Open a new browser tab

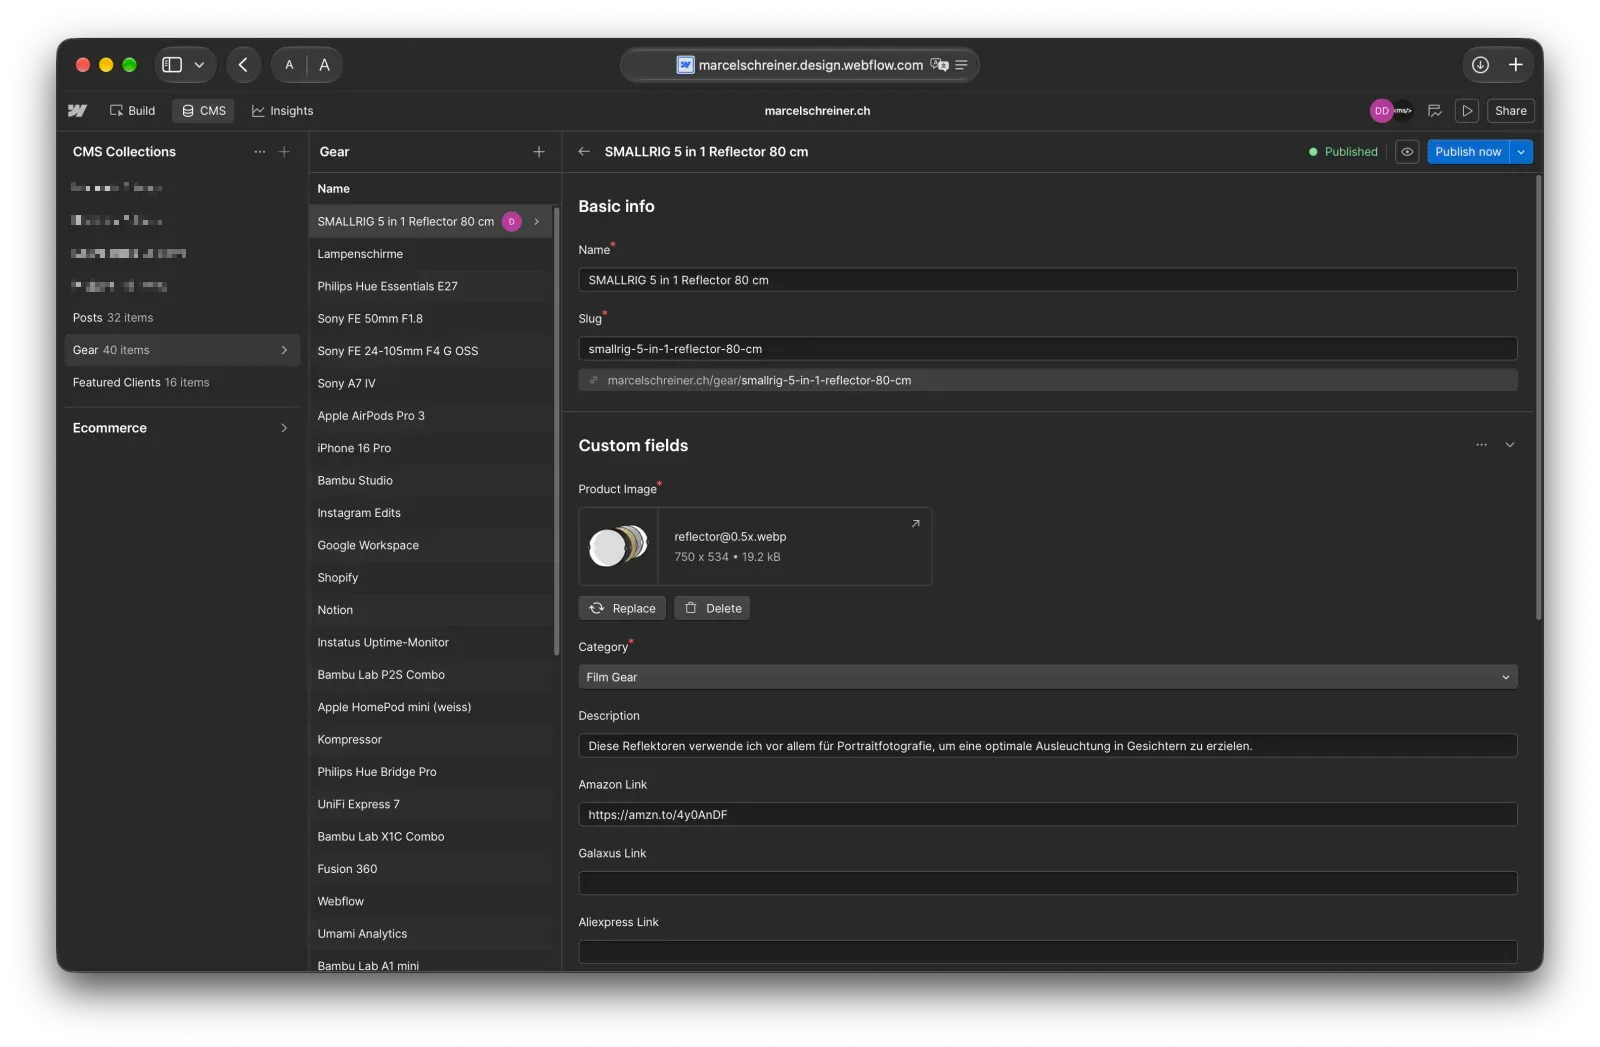pos(1516,65)
